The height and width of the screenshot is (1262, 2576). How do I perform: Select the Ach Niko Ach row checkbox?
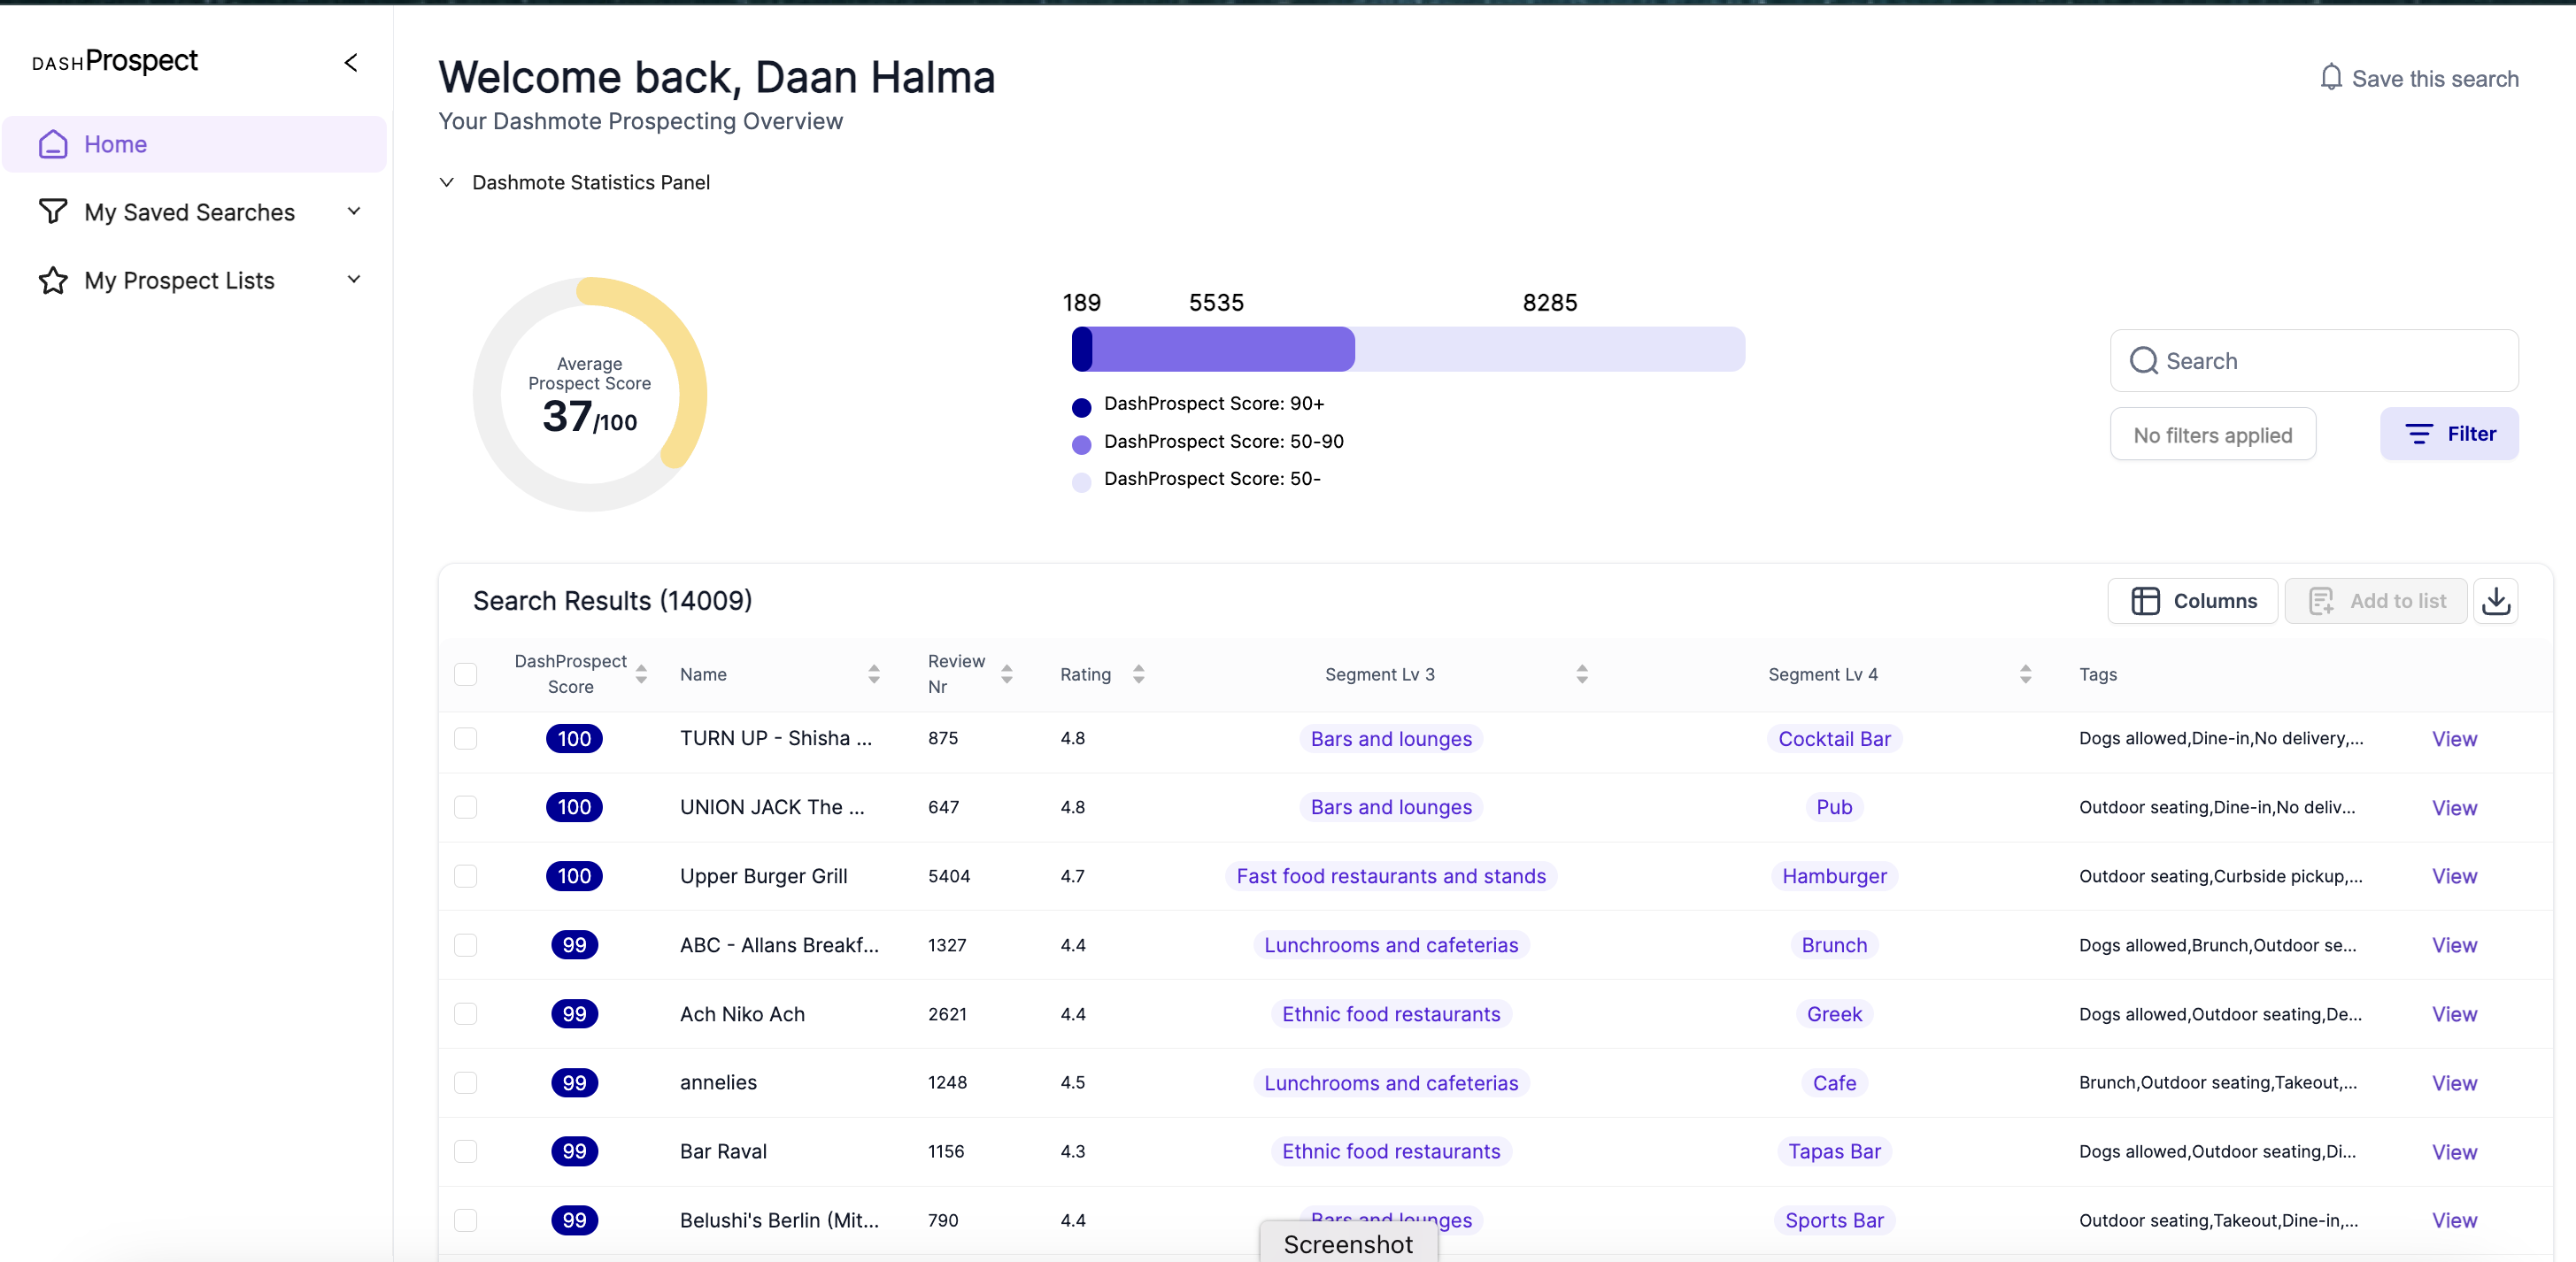466,1014
